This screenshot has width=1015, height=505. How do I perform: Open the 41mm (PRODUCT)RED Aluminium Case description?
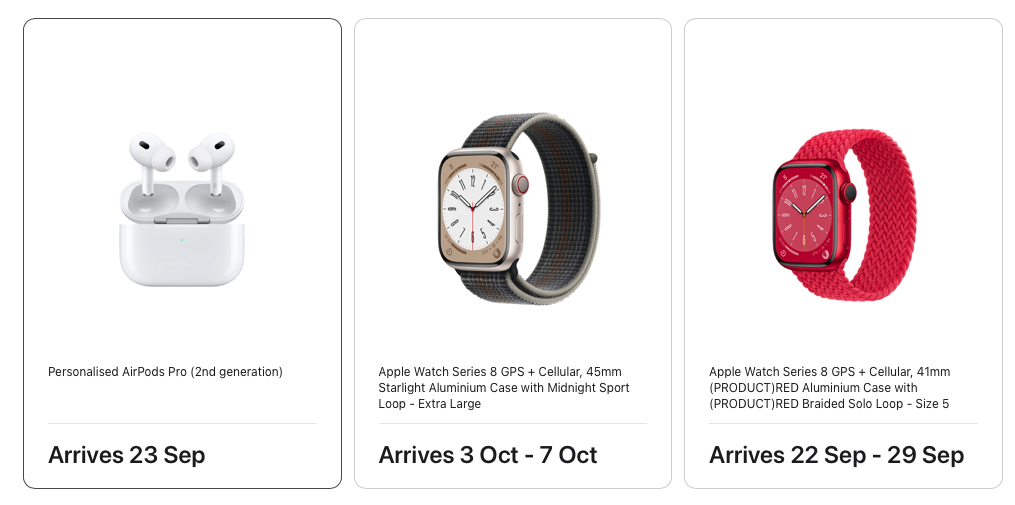click(829, 388)
